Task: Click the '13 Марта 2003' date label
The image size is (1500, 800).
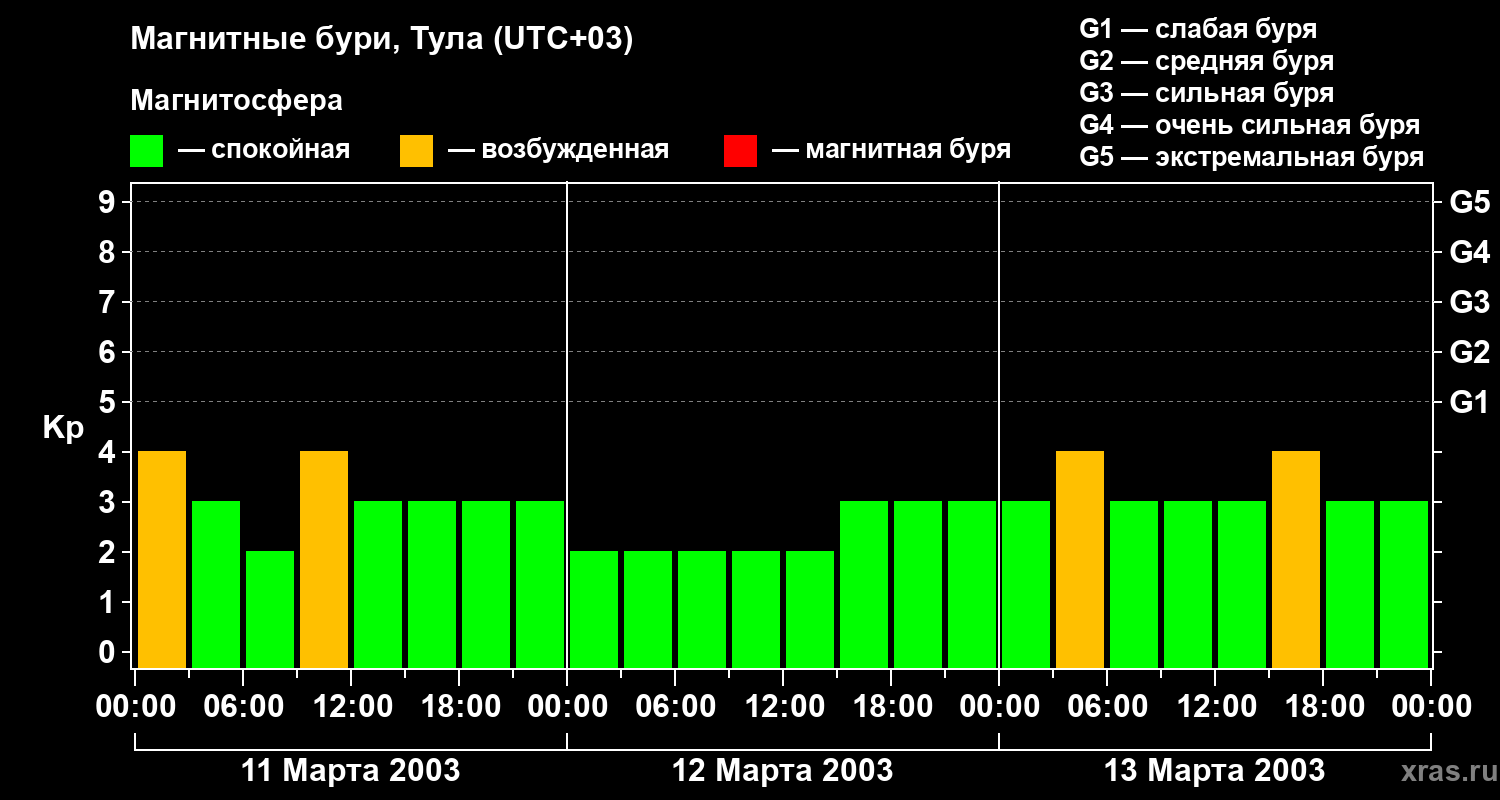Action: tap(1214, 771)
